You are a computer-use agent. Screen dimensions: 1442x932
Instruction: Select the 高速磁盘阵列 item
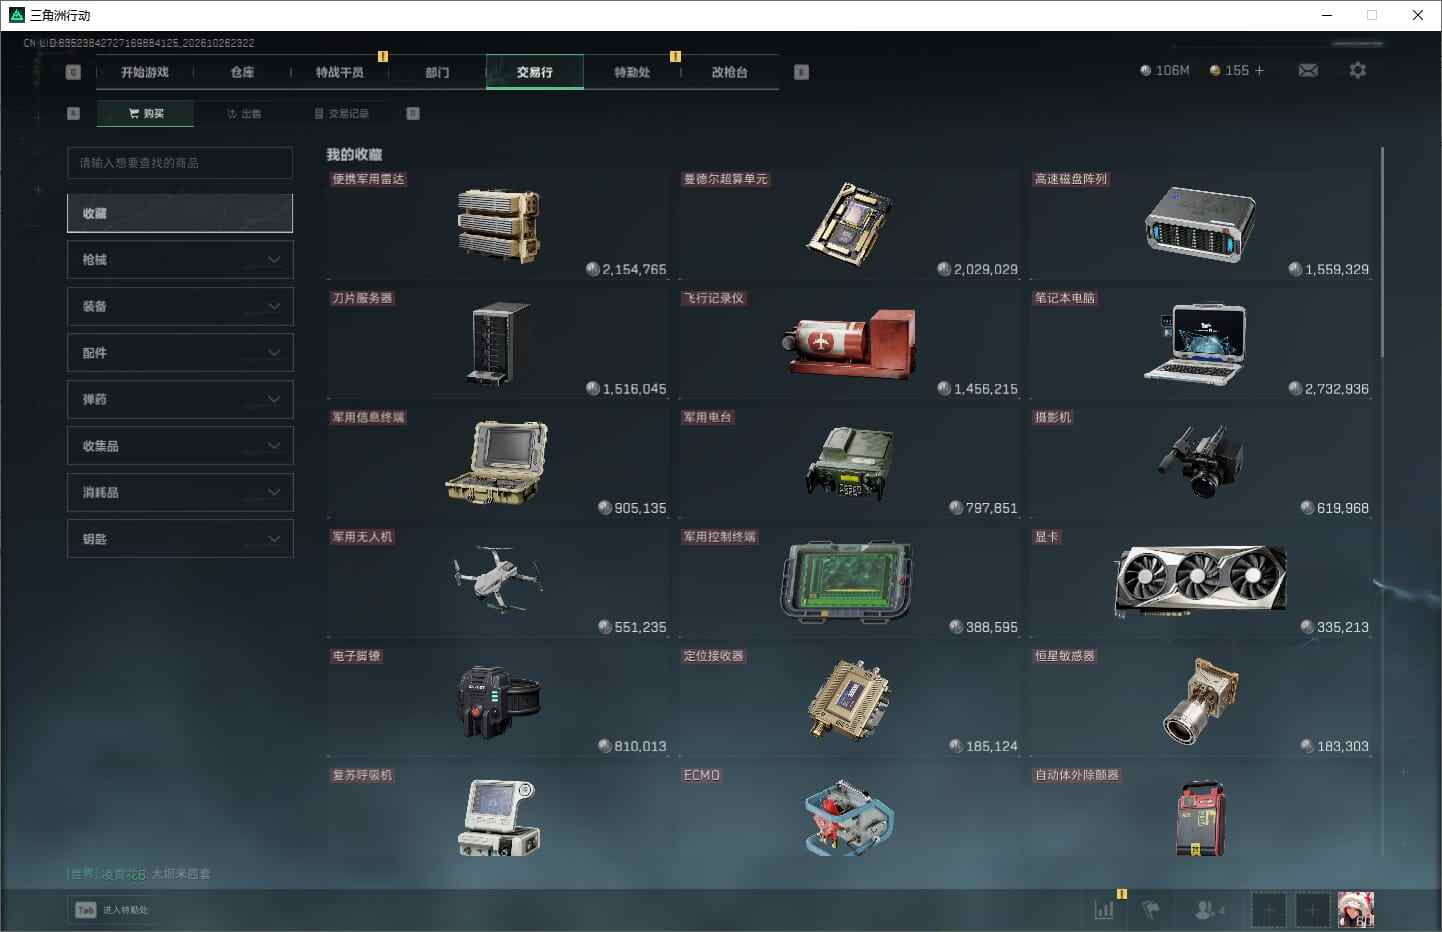click(1200, 225)
